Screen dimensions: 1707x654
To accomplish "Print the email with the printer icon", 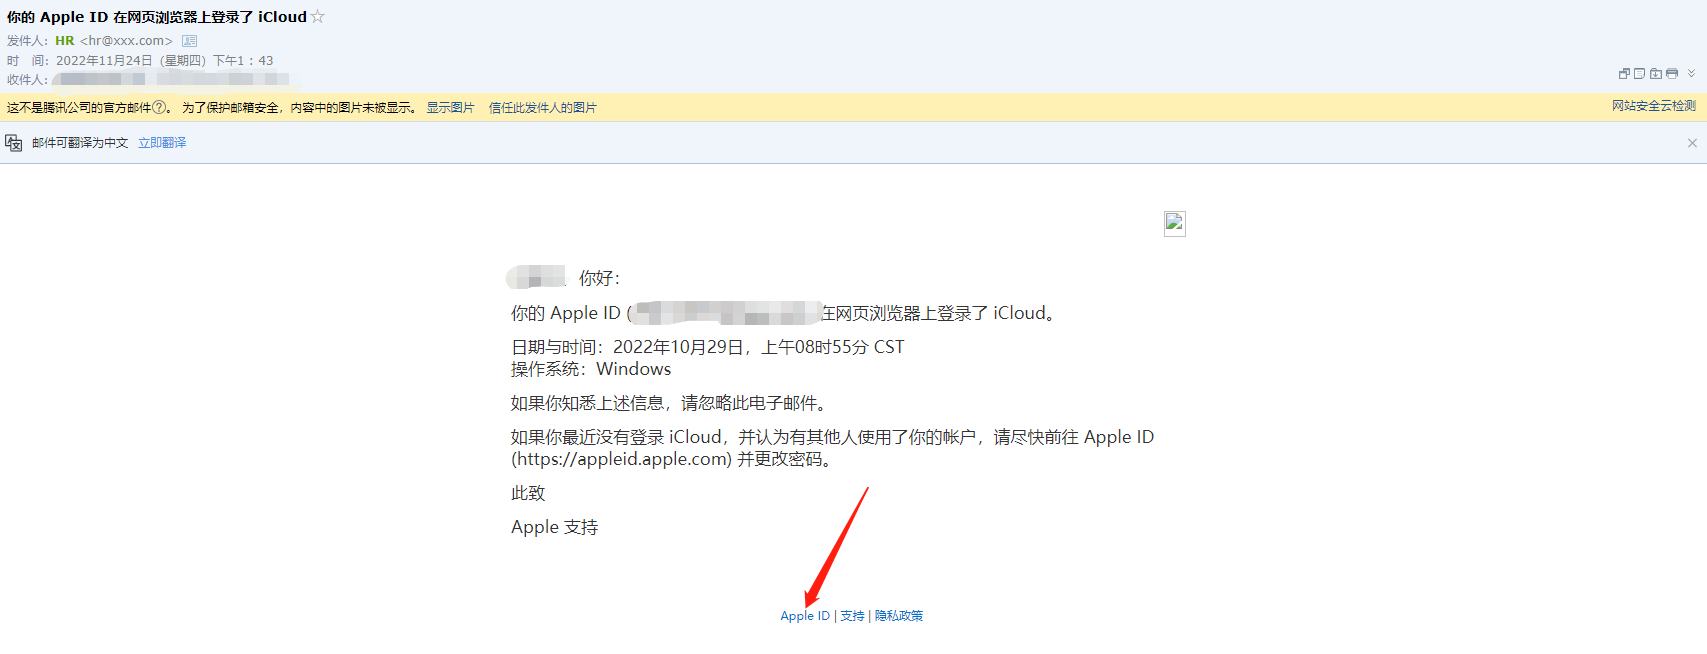I will [1672, 74].
